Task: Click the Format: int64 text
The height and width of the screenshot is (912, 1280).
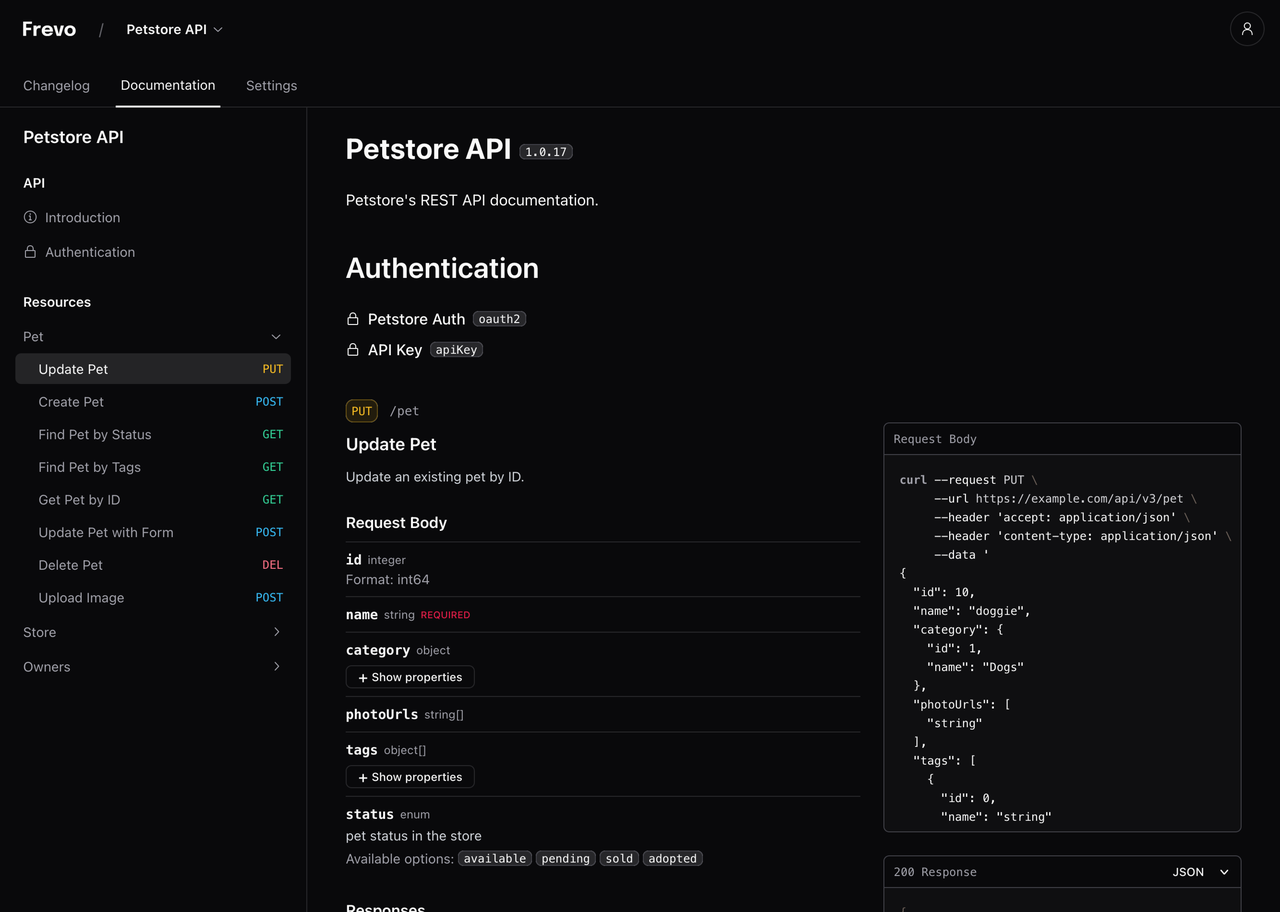Action: tap(388, 580)
